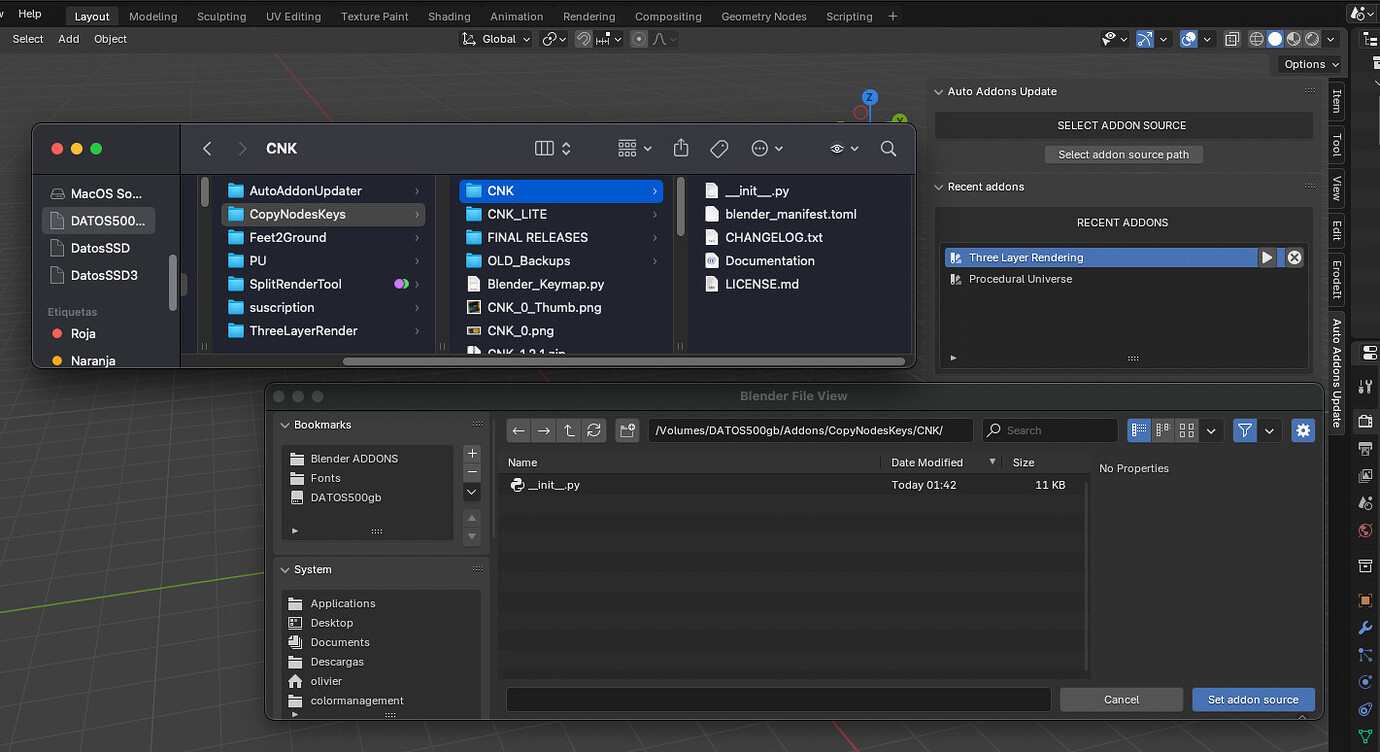This screenshot has height=752, width=1380.
Task: Go to parent directory in File View
Action: tap(569, 430)
